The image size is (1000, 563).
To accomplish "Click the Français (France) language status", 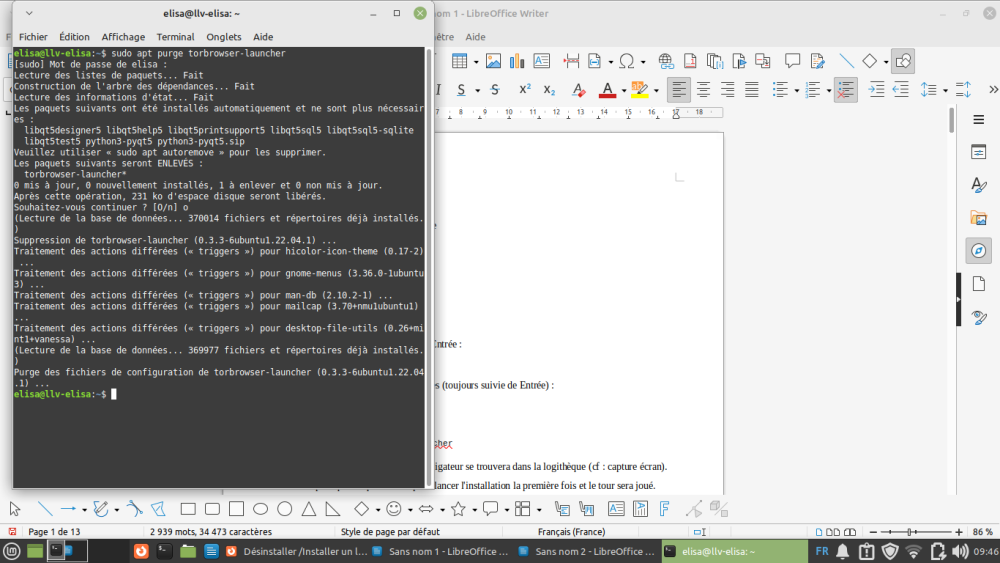I will pos(571,531).
